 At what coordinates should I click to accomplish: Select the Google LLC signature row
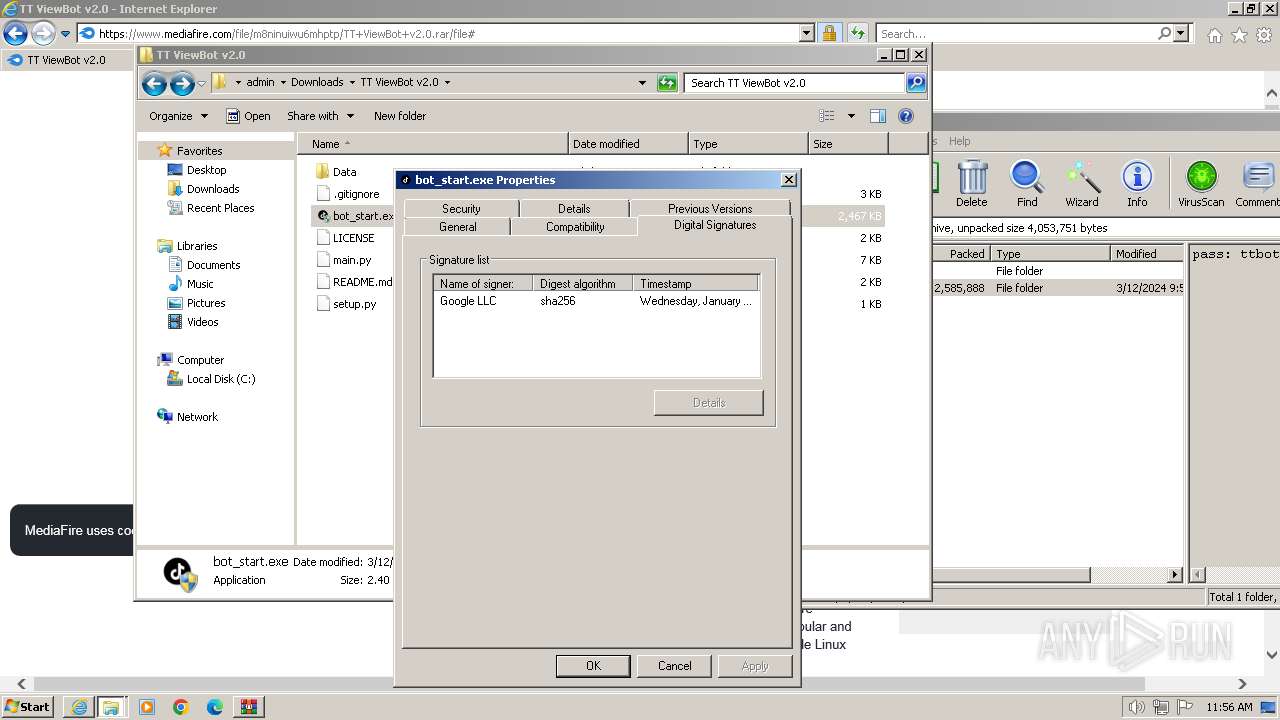[596, 301]
